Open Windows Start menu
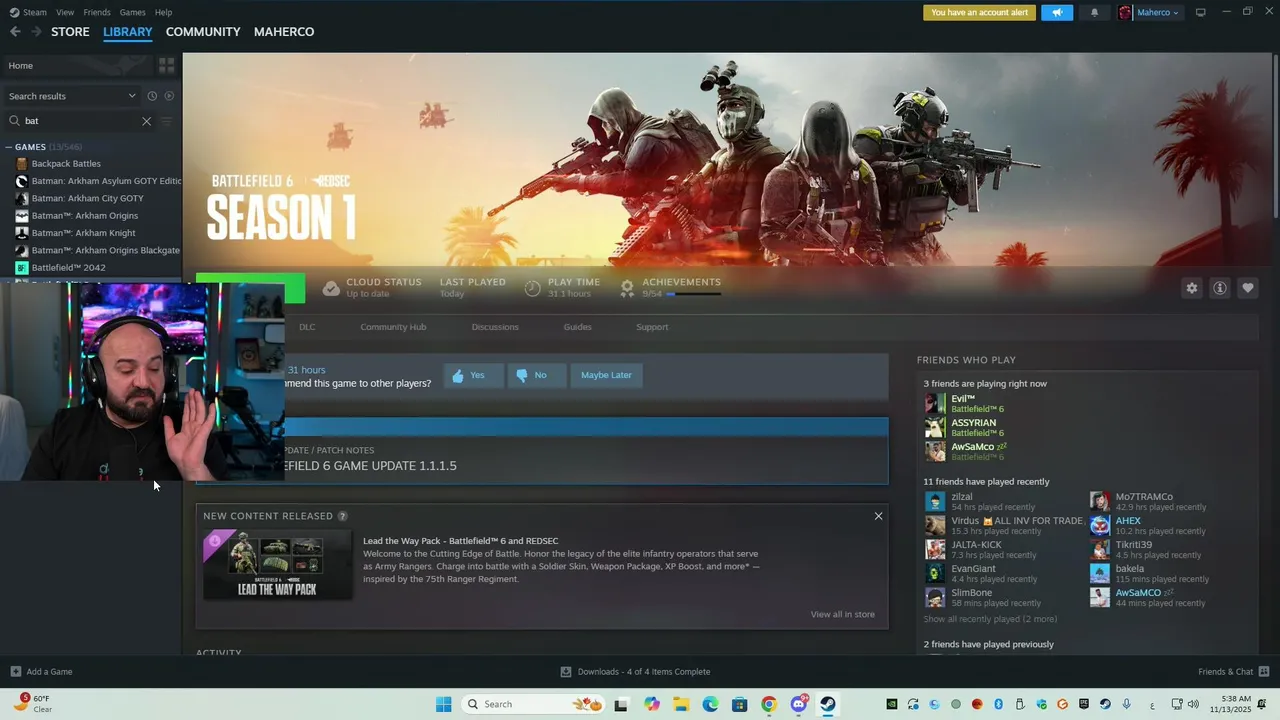Image resolution: width=1280 pixels, height=720 pixels. pyautogui.click(x=444, y=704)
